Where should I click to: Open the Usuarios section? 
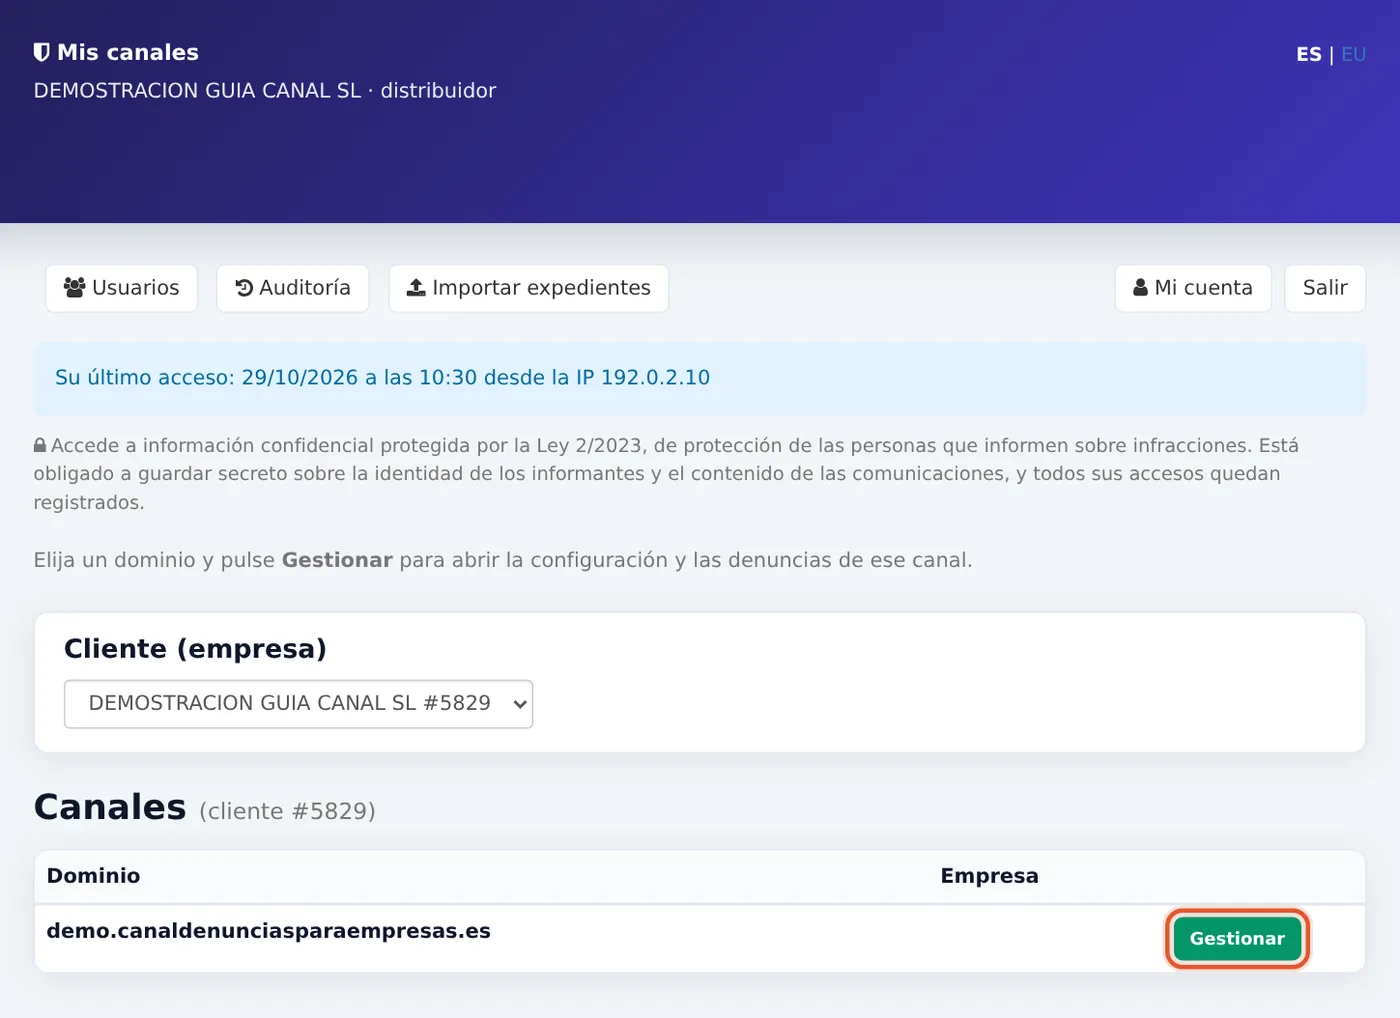pyautogui.click(x=122, y=288)
